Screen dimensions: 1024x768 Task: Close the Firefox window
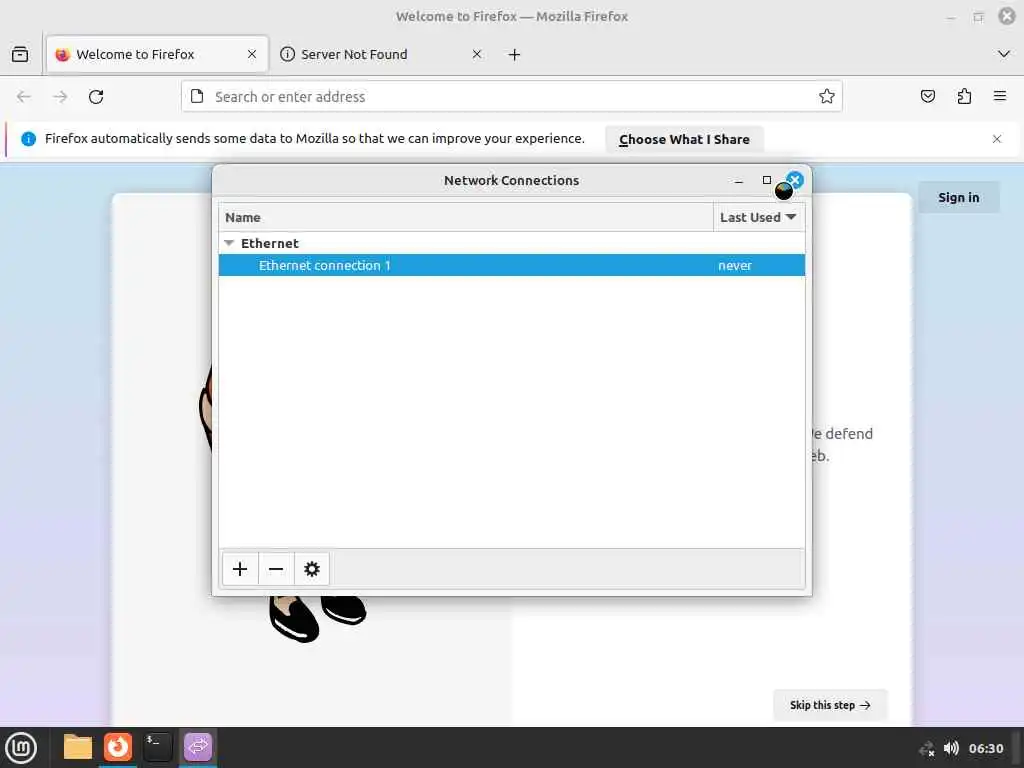1007,16
